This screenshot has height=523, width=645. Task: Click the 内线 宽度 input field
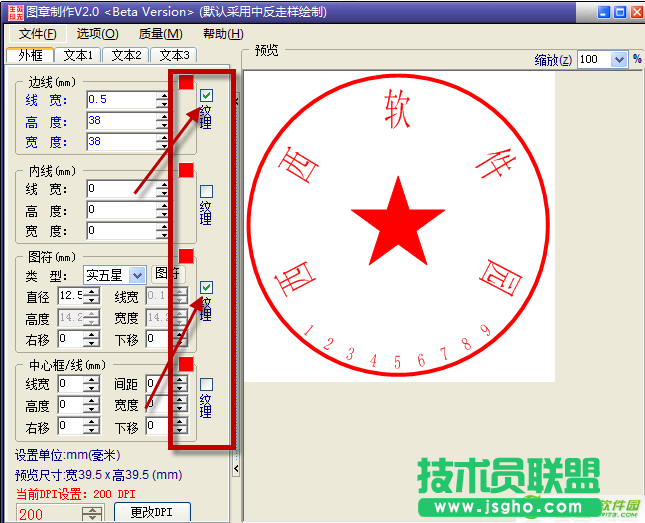[121, 230]
